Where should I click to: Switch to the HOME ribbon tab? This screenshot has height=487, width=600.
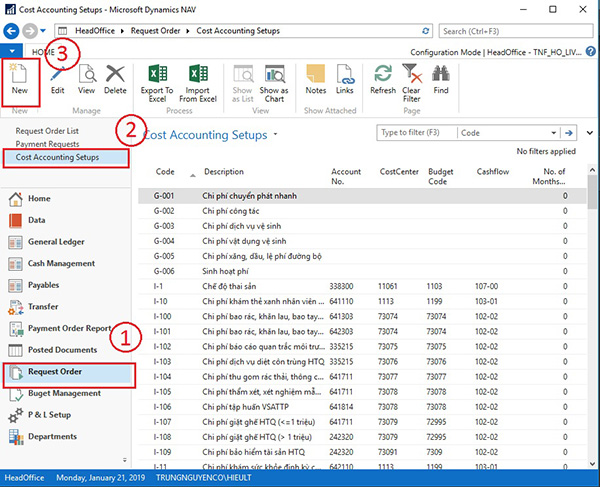(43, 52)
